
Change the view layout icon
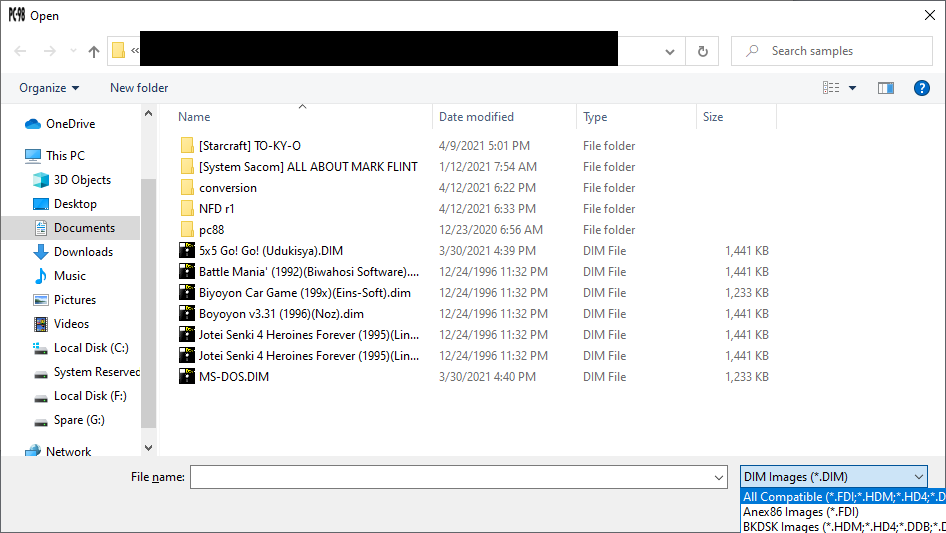click(831, 88)
